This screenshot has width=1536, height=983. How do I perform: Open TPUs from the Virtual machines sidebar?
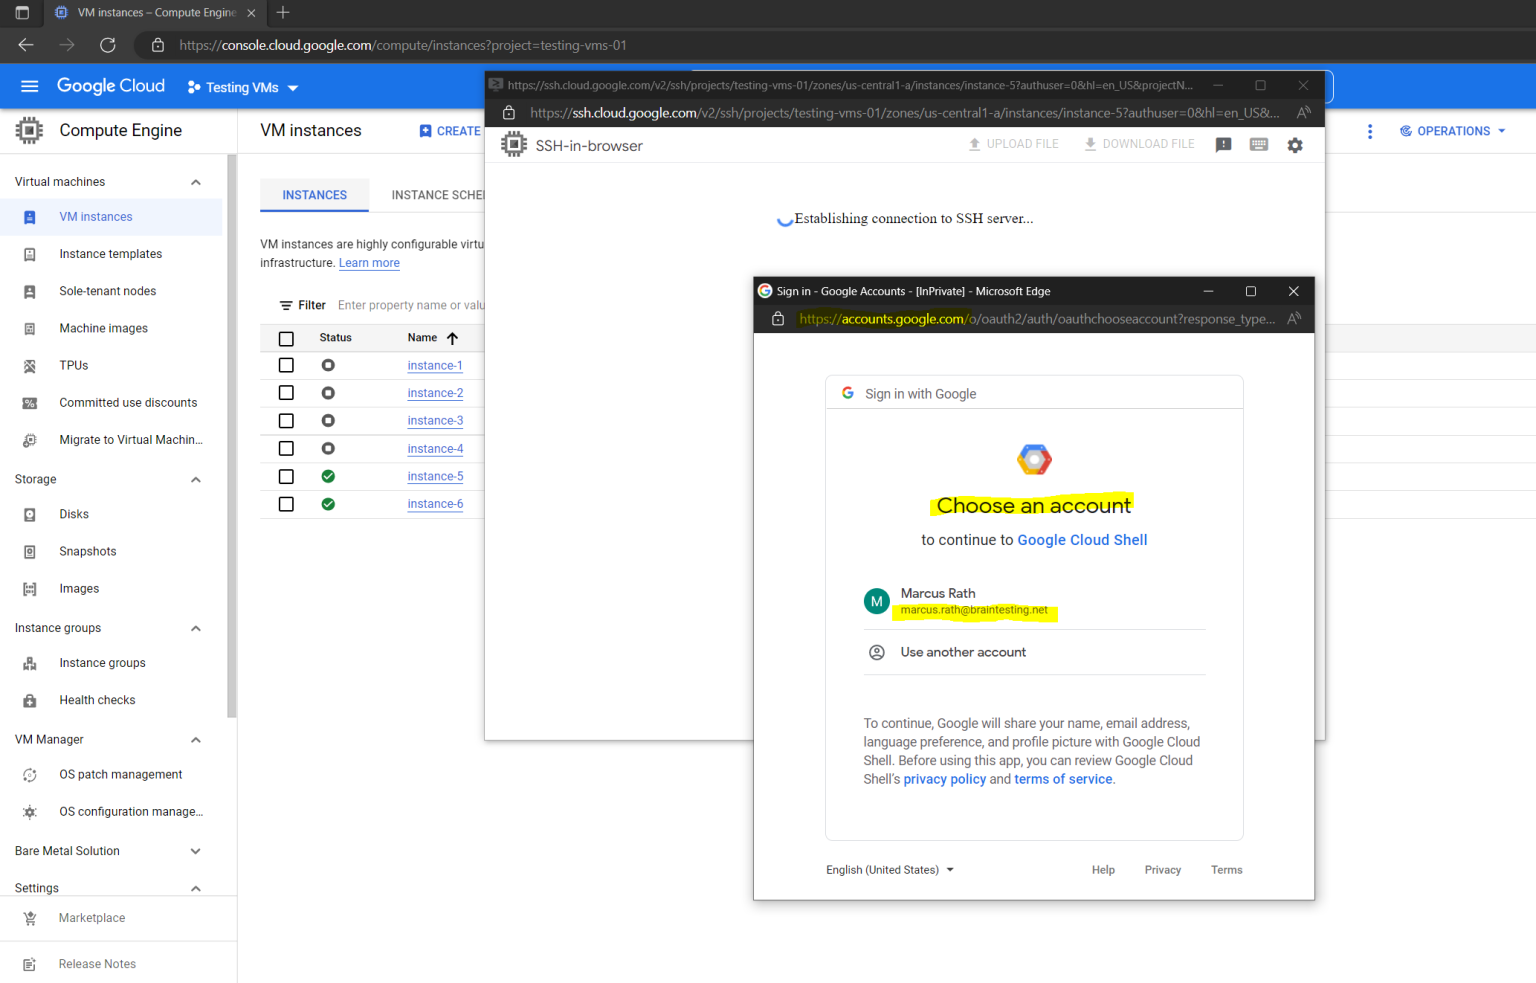72,365
